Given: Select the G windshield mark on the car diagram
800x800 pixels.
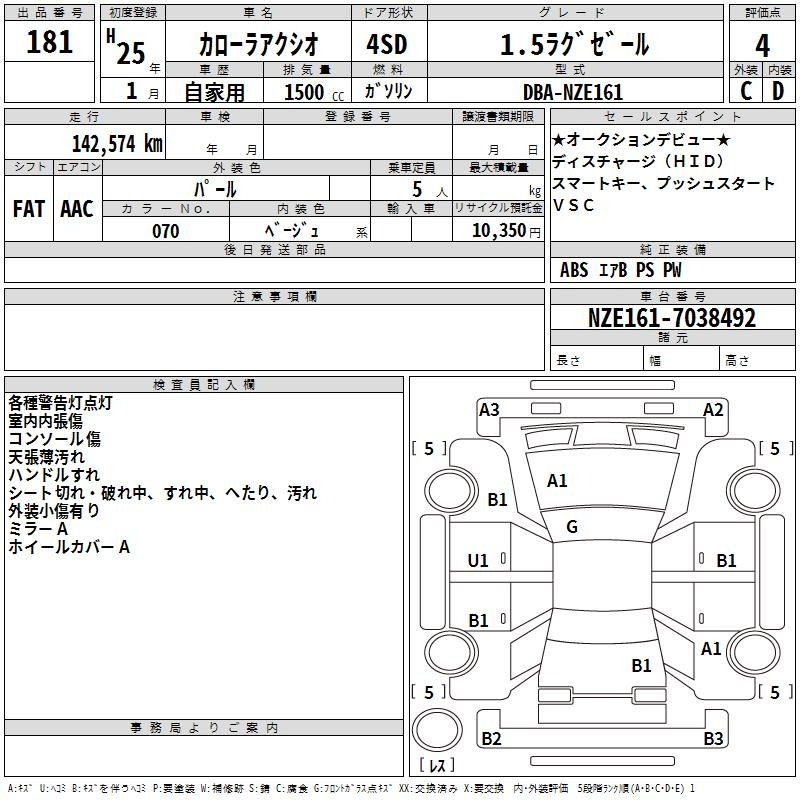Looking at the screenshot, I should pyautogui.click(x=571, y=527).
